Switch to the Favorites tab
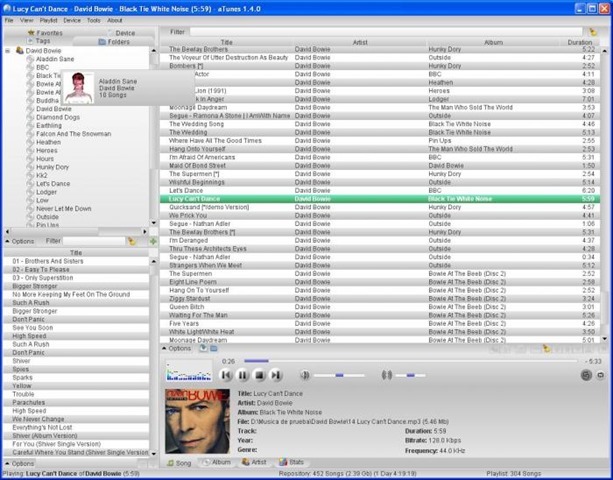The image size is (613, 480). (x=45, y=33)
